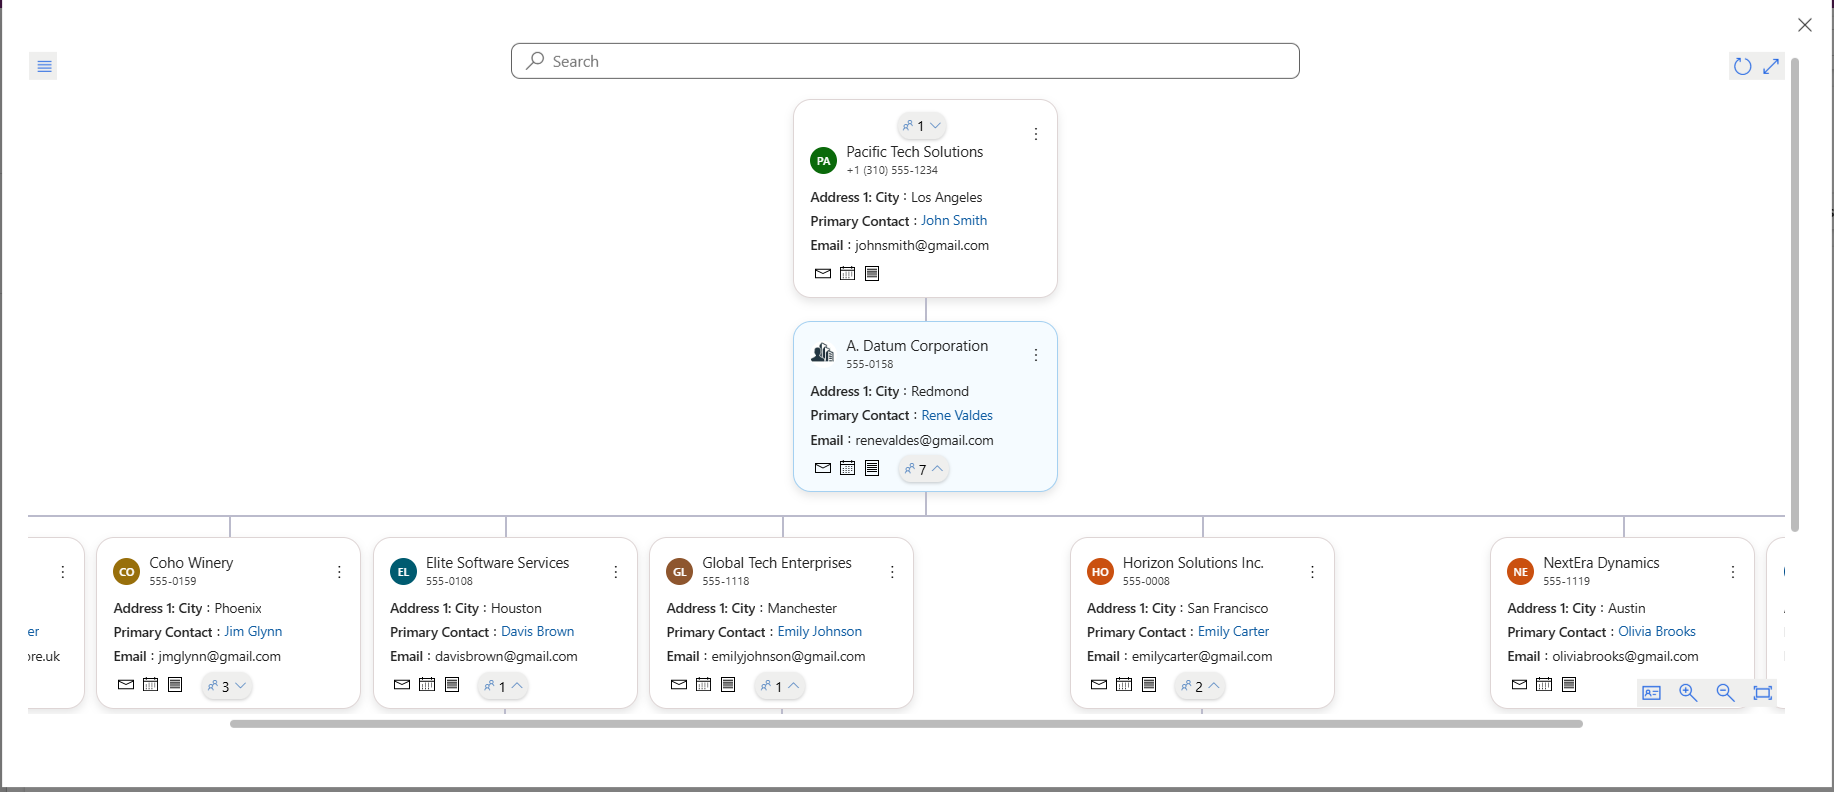
Task: Open Davis Brown contact link
Action: [x=538, y=632]
